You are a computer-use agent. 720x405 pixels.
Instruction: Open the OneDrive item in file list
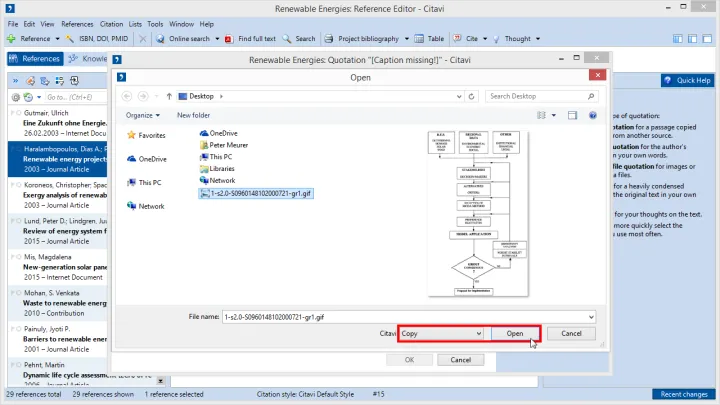[219, 133]
